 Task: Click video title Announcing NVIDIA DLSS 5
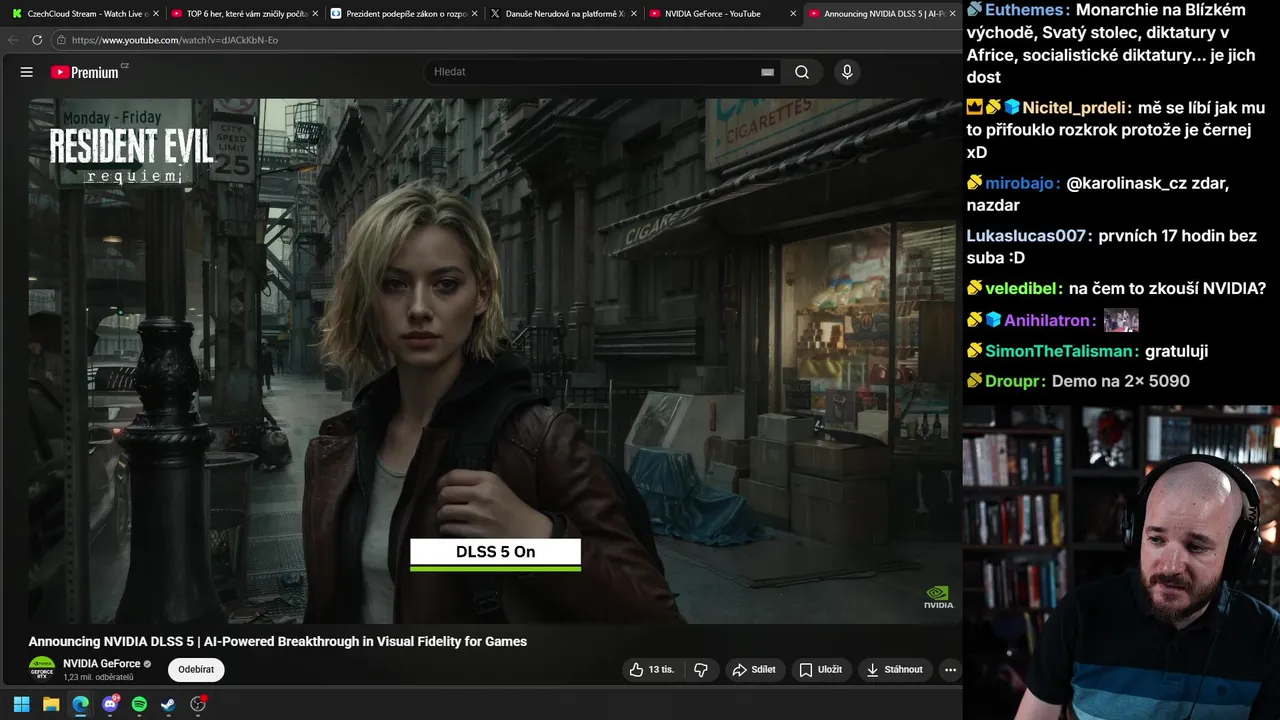[x=277, y=641]
